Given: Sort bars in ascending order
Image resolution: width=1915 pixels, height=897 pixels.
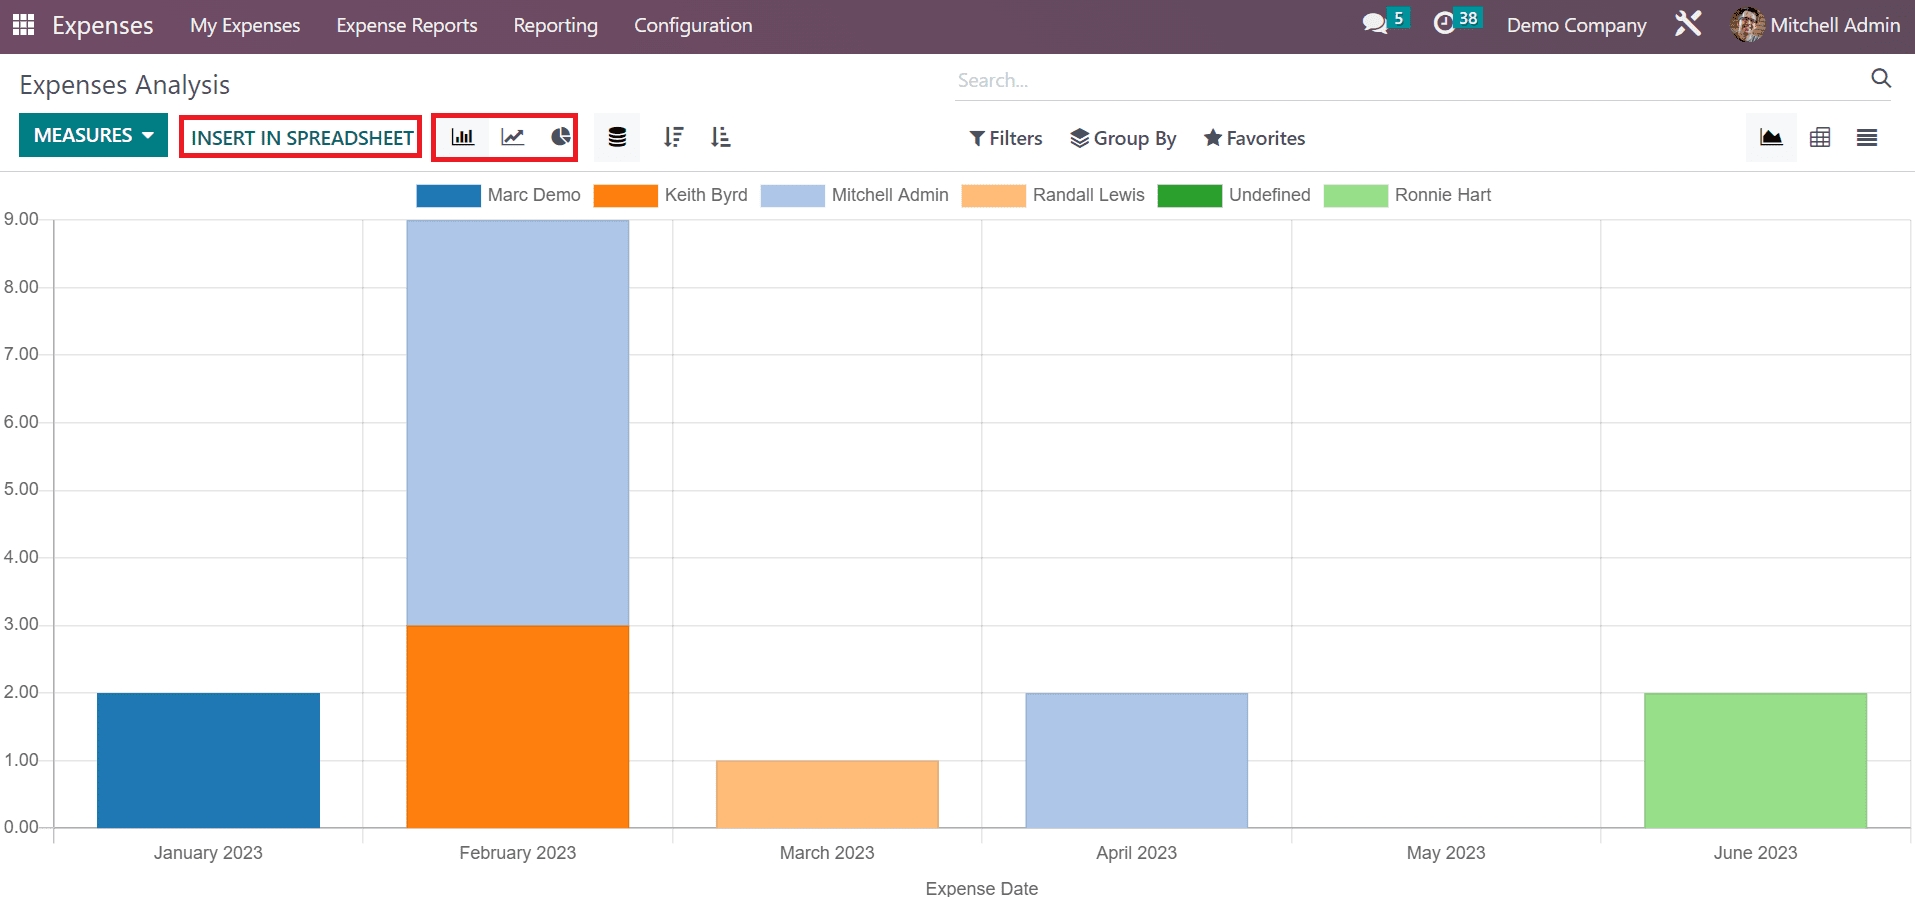Looking at the screenshot, I should 720,137.
